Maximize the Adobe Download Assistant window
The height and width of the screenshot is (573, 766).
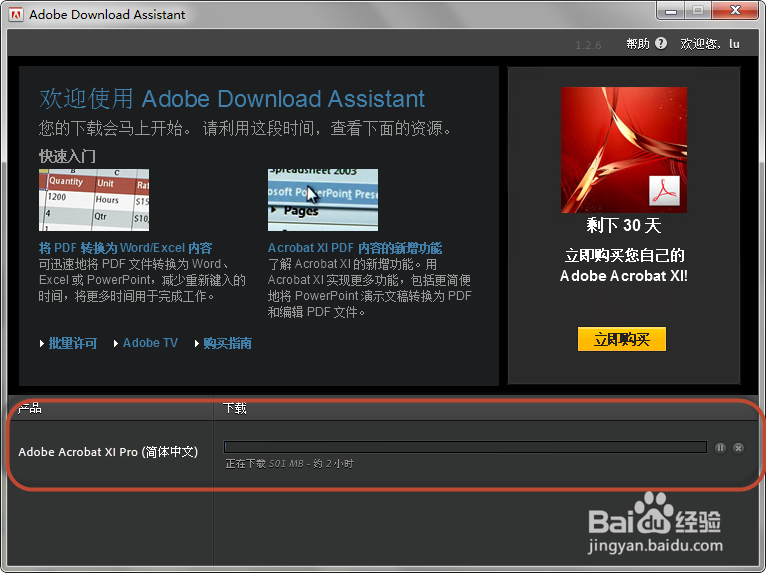tap(698, 10)
